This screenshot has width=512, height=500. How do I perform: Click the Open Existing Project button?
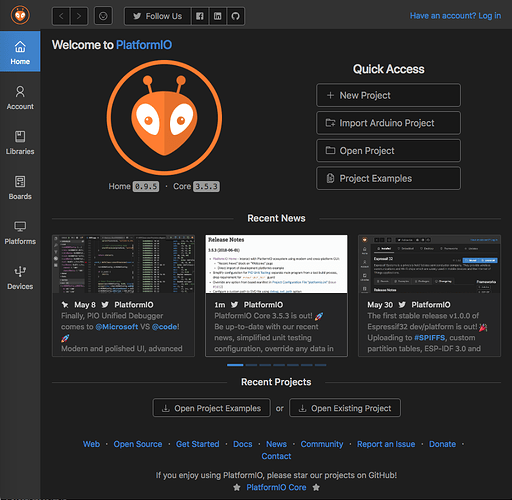click(x=345, y=408)
